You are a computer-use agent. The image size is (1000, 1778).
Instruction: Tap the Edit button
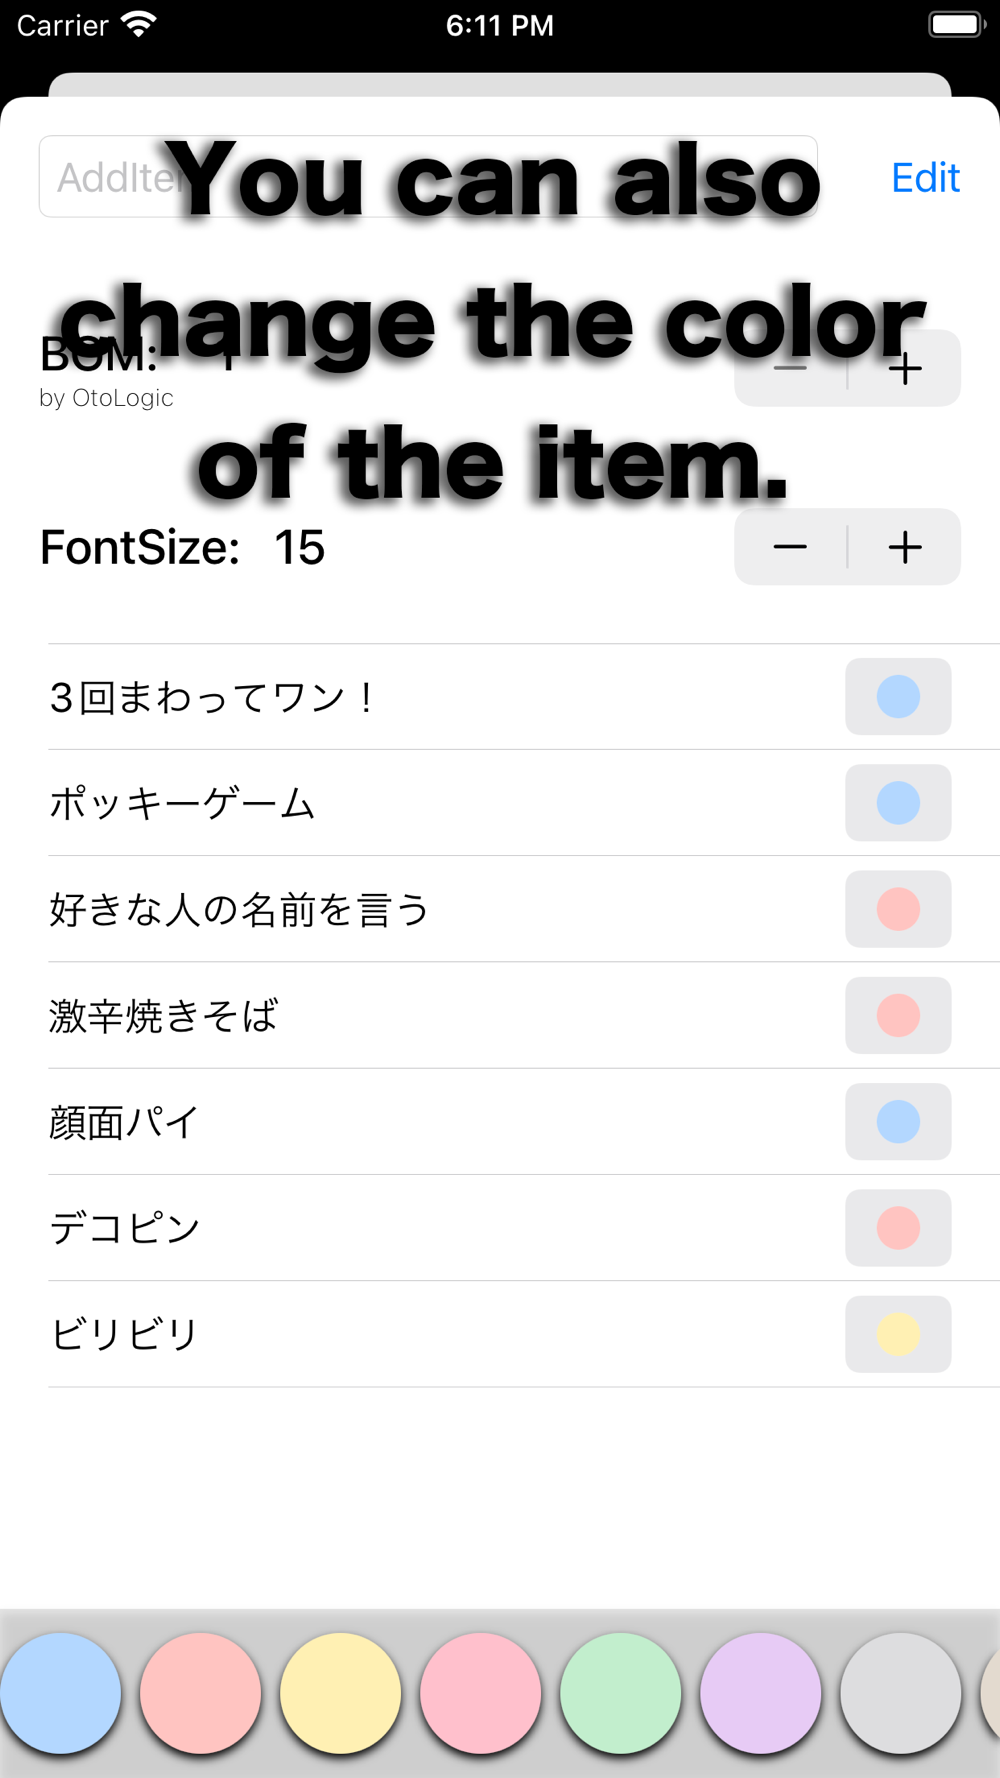coord(925,178)
